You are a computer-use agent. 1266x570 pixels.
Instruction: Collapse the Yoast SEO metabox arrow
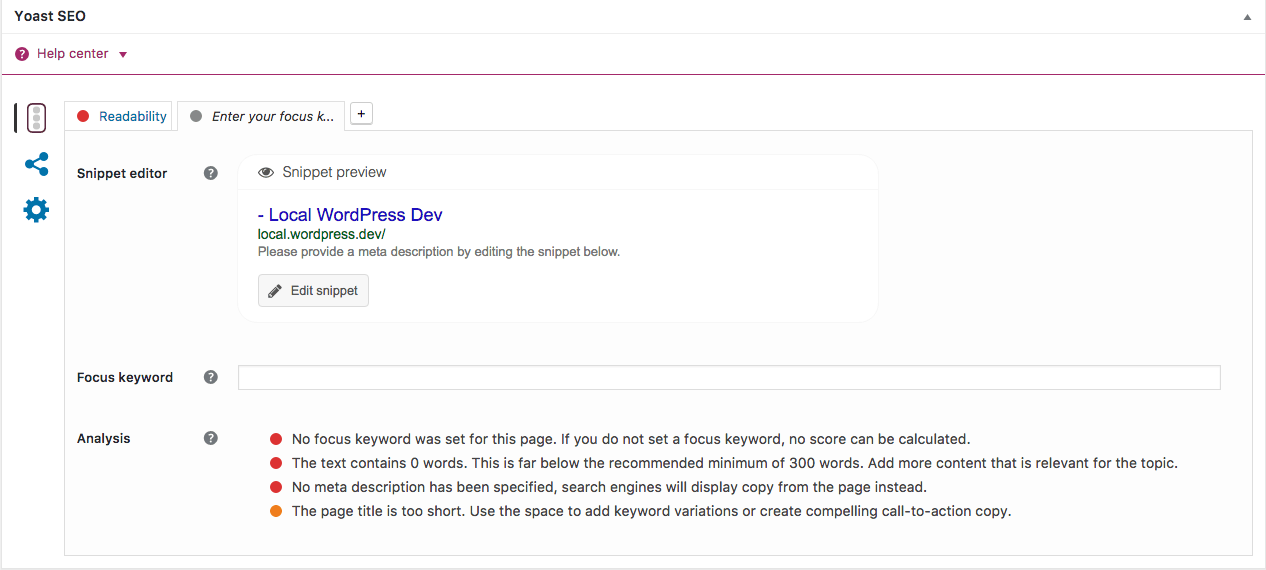click(x=1247, y=17)
